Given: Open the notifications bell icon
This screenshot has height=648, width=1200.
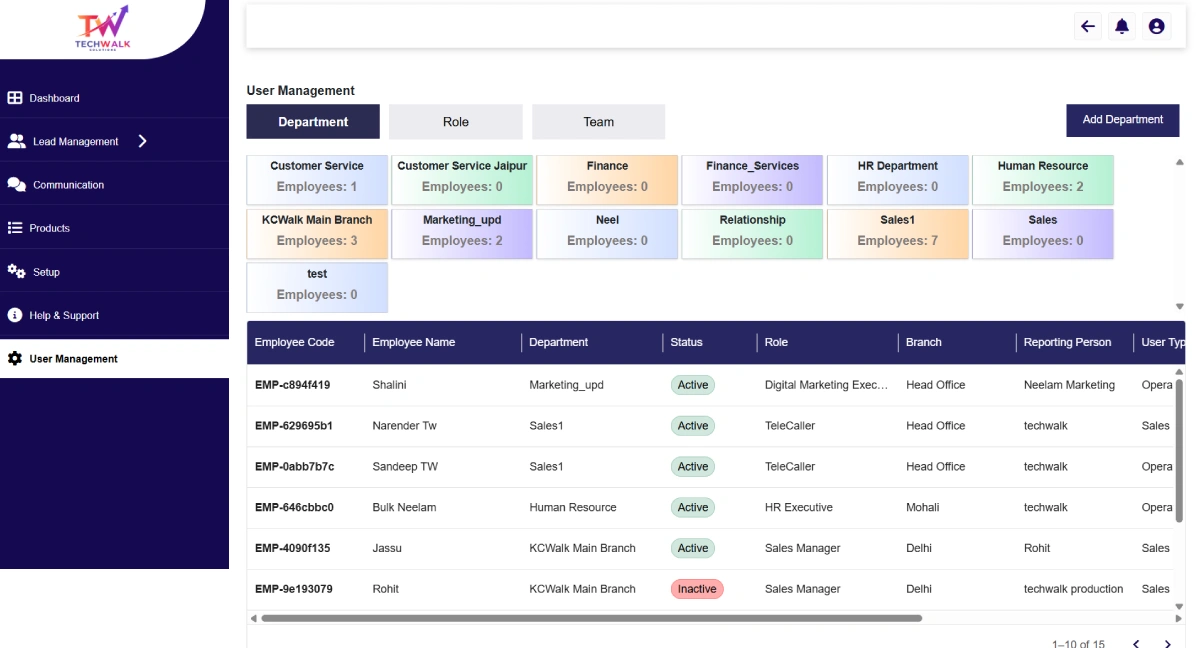Looking at the screenshot, I should click(x=1122, y=27).
